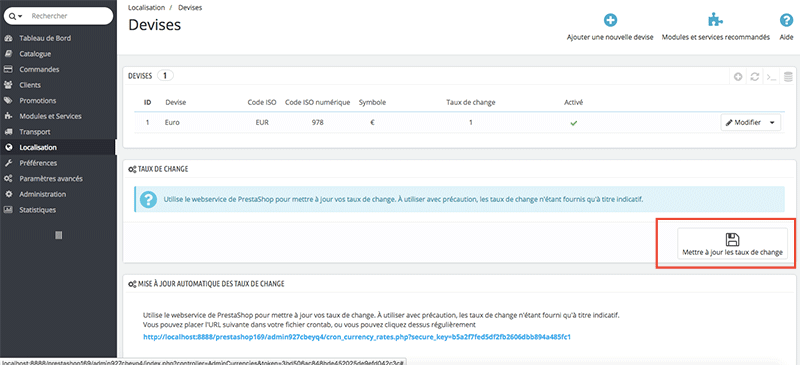
Task: Open the Clients menu
Action: pos(30,85)
